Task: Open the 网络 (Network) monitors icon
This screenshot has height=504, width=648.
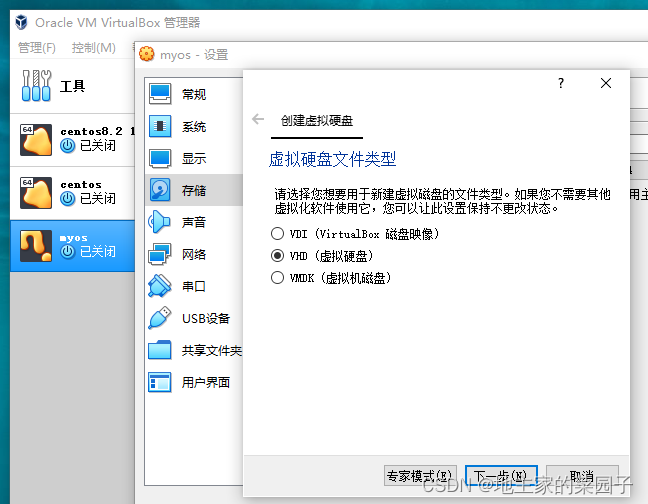Action: coord(160,254)
